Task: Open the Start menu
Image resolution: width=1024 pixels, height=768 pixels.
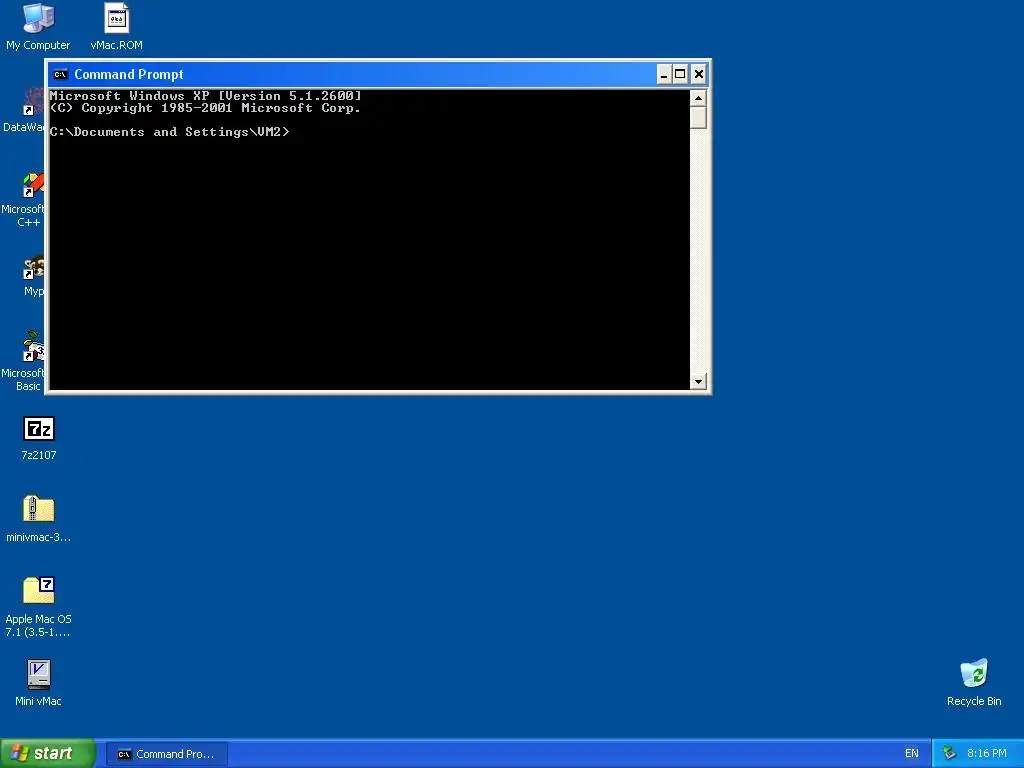Action: pyautogui.click(x=47, y=754)
